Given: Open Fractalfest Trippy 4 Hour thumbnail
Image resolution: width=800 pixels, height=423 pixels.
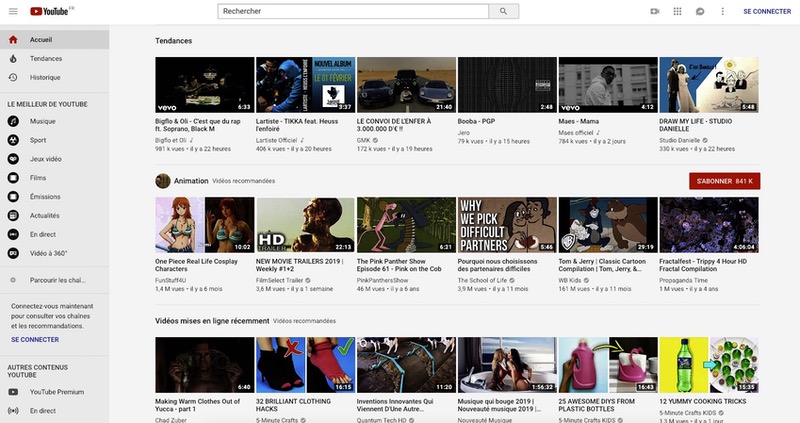Looking at the screenshot, I should pyautogui.click(x=709, y=225).
